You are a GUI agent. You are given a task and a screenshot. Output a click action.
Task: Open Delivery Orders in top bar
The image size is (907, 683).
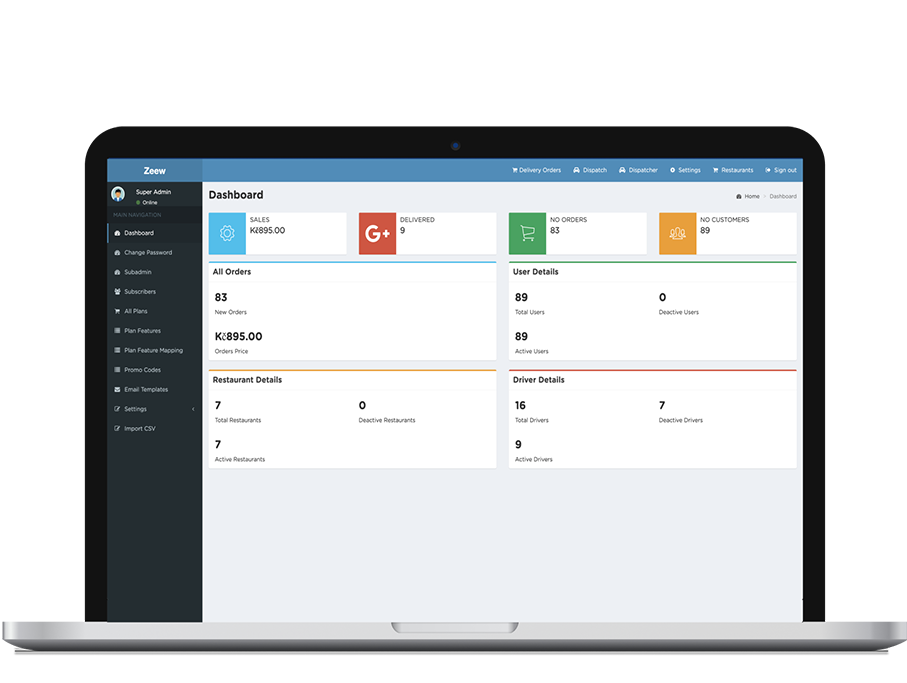pyautogui.click(x=537, y=170)
